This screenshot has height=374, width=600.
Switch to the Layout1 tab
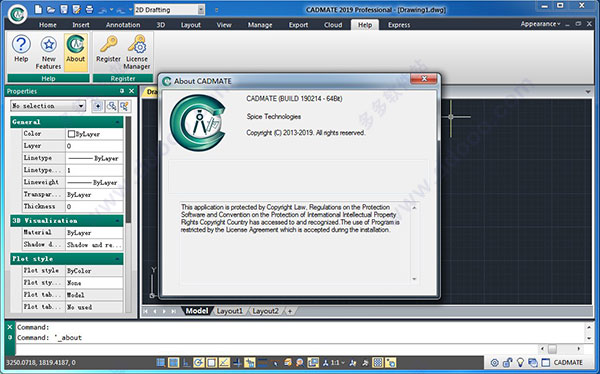tap(230, 311)
